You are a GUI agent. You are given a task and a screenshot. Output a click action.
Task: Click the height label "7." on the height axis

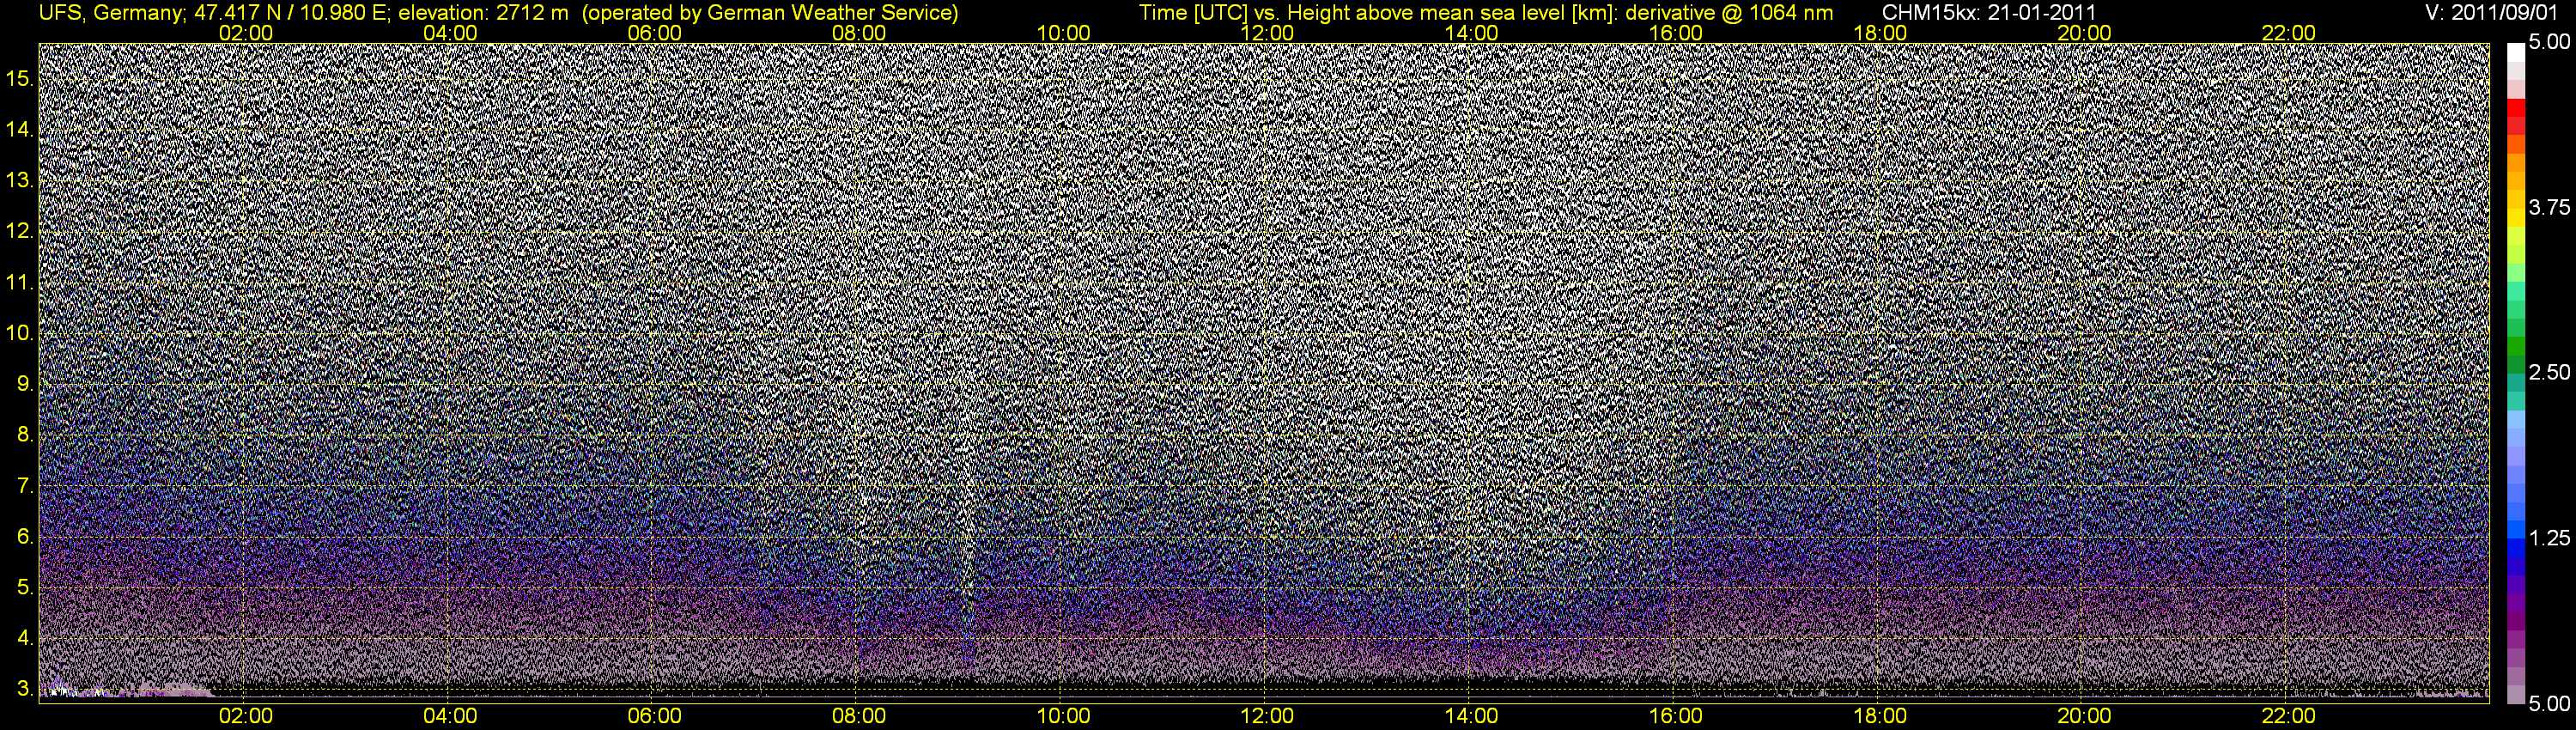[26, 486]
